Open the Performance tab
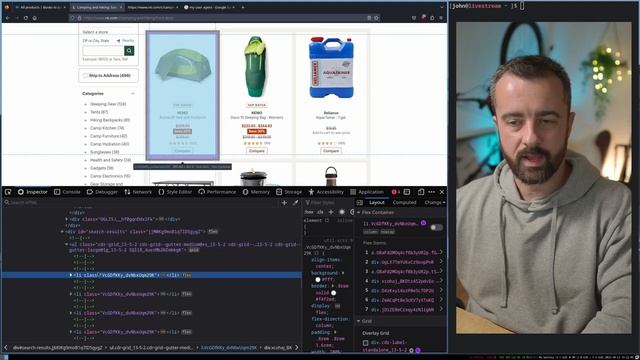 point(217,192)
